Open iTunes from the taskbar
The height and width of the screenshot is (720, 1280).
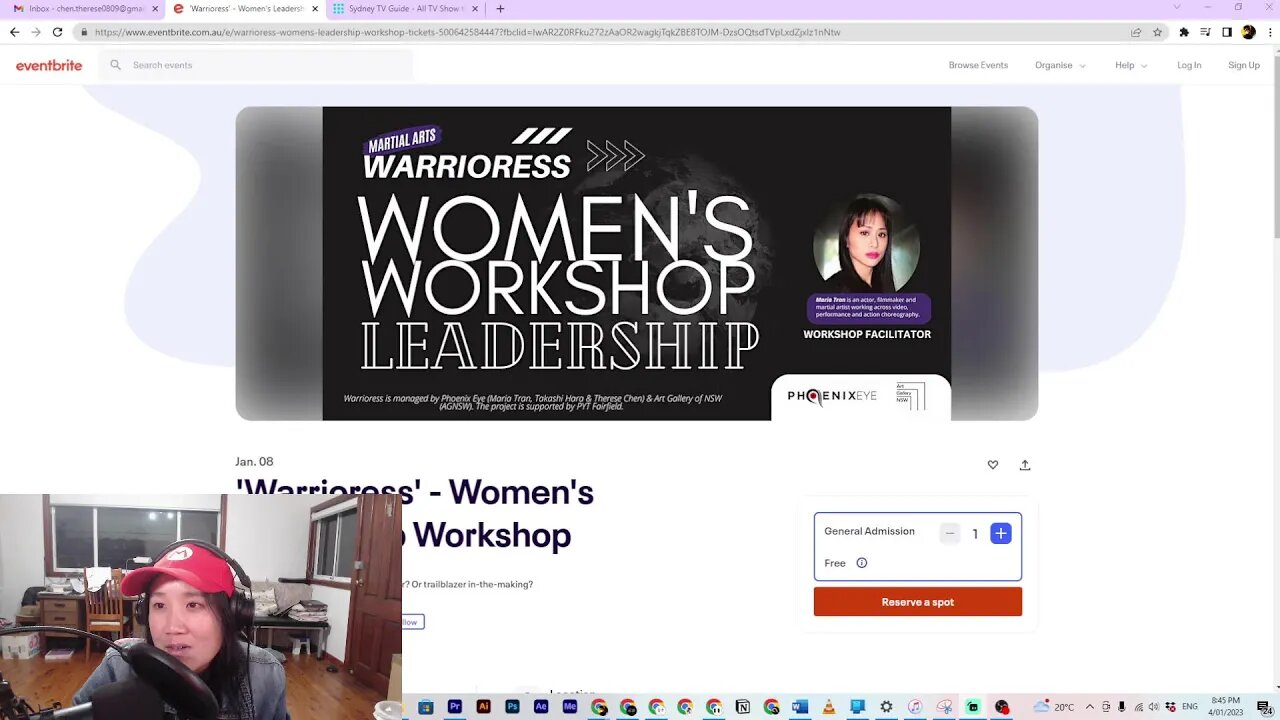pos(915,707)
